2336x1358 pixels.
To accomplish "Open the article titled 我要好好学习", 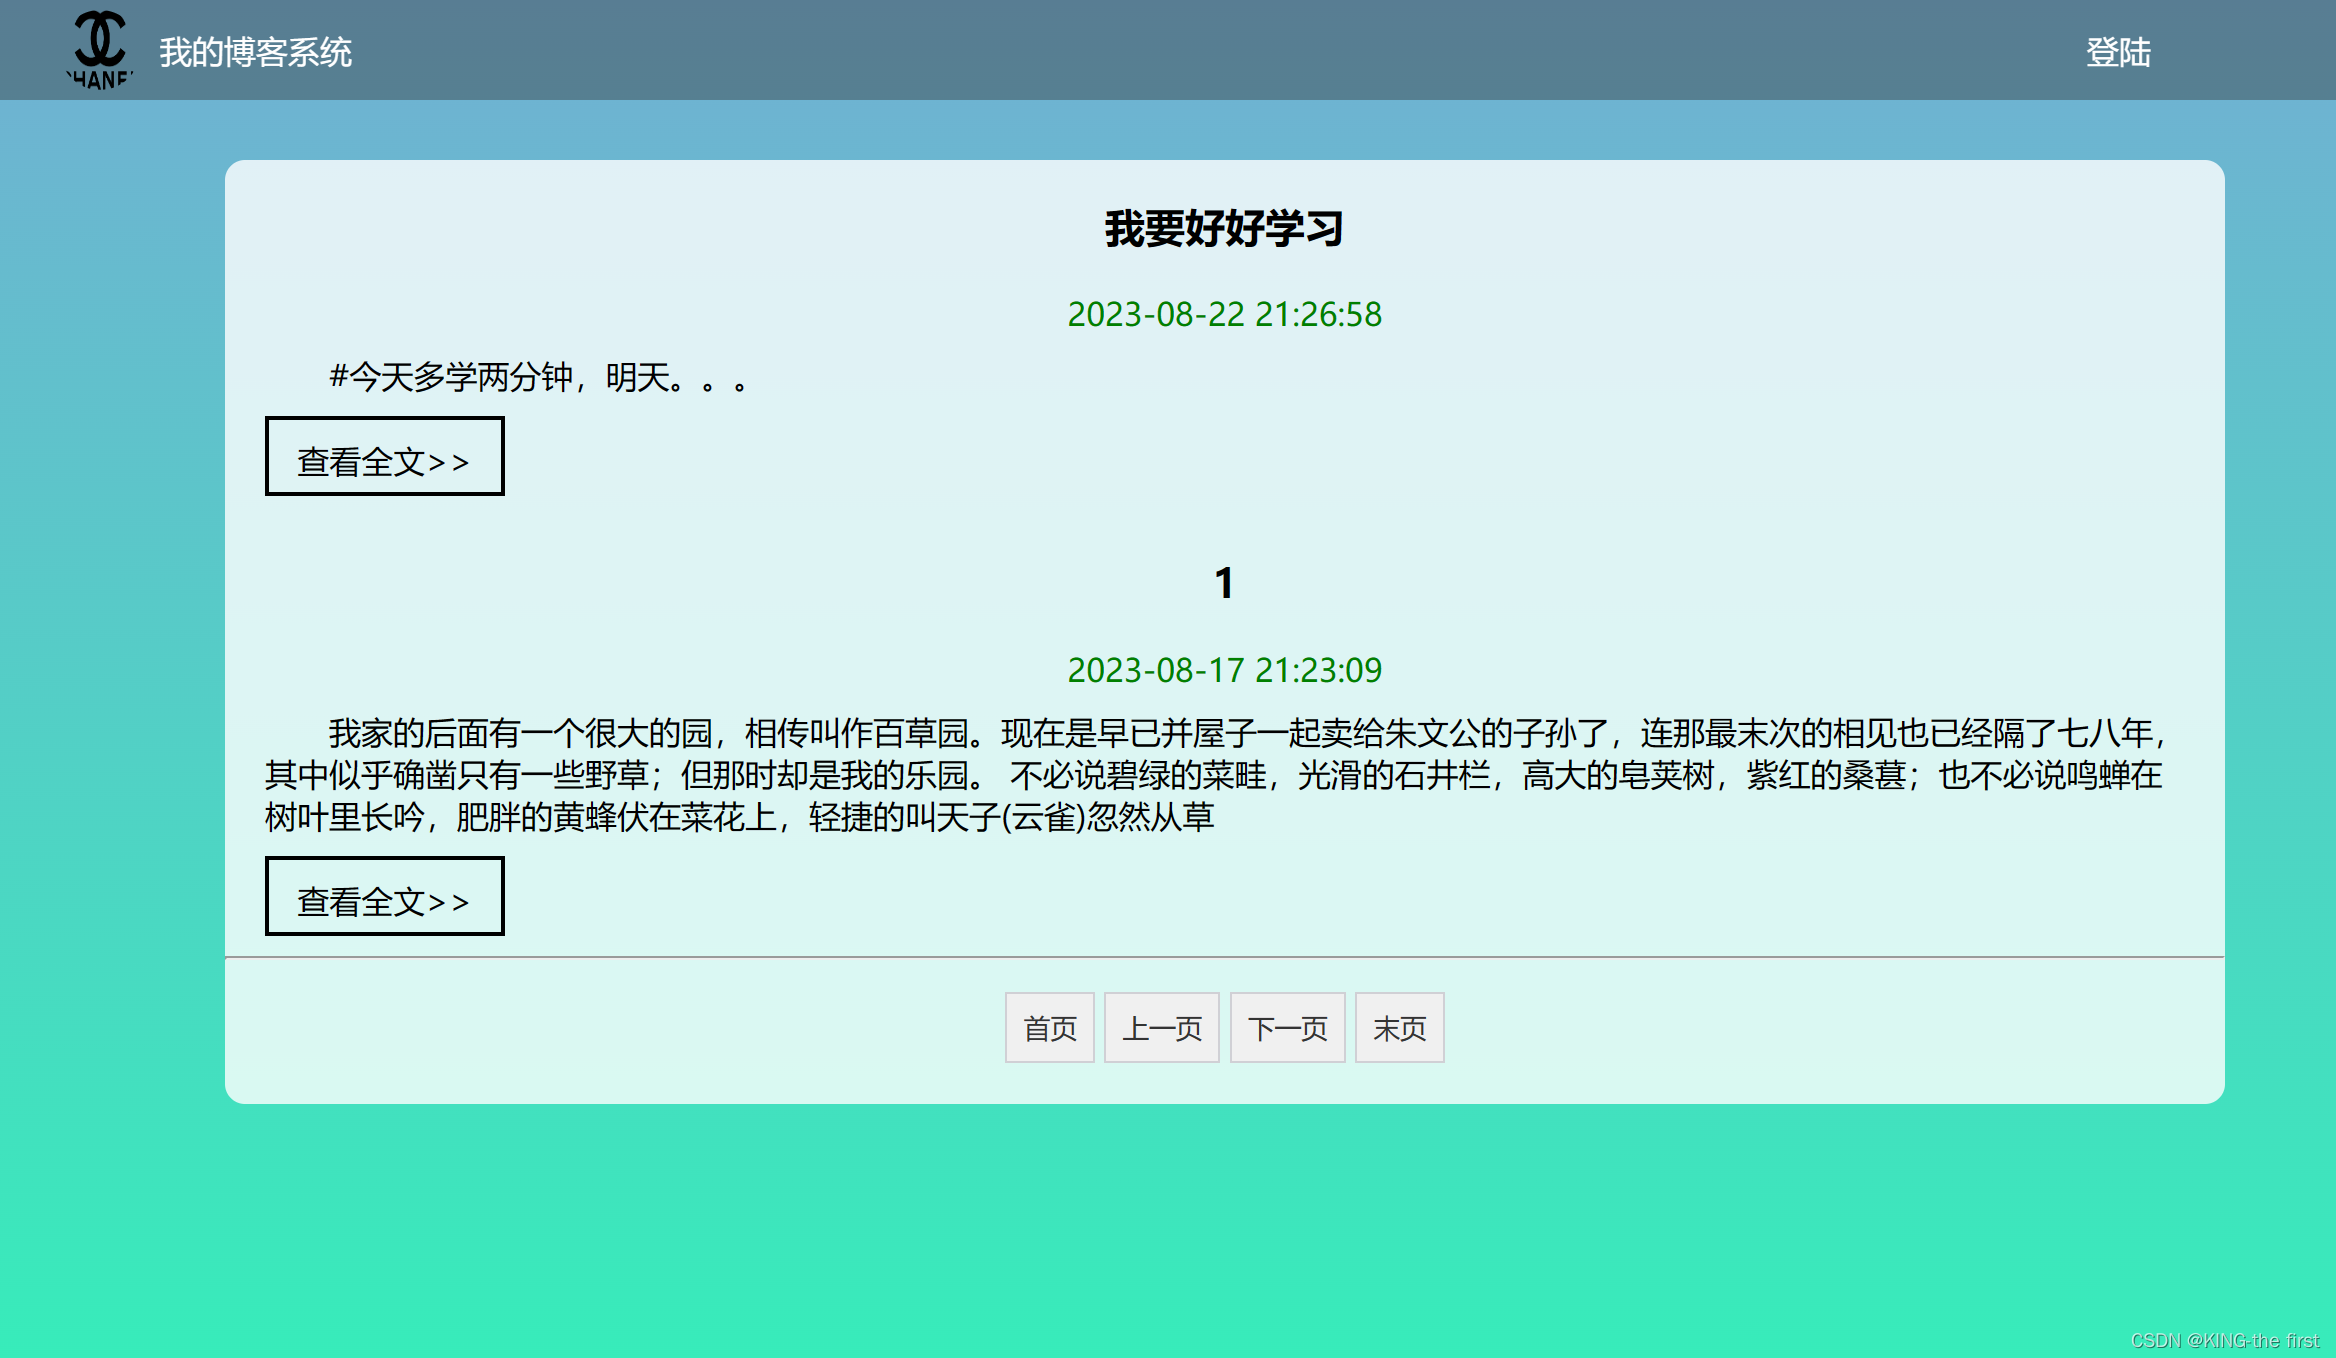I will point(1224,228).
